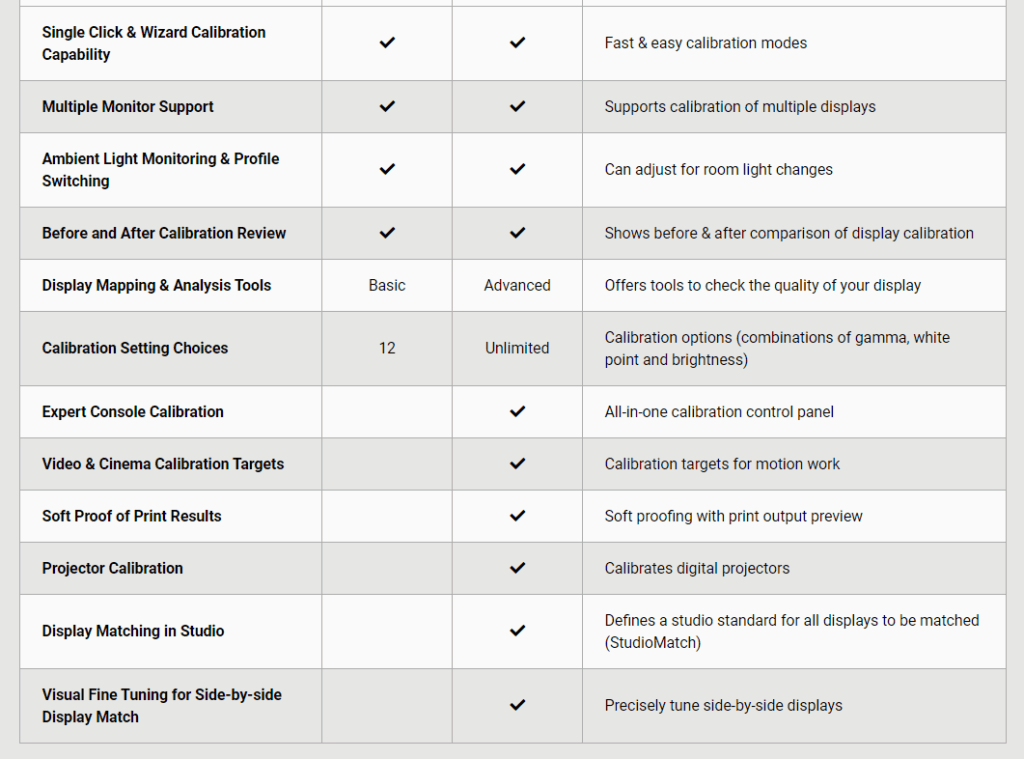This screenshot has width=1024, height=759.
Task: Click the checkmark in the Expert Console Calibration row
Action: click(x=517, y=412)
